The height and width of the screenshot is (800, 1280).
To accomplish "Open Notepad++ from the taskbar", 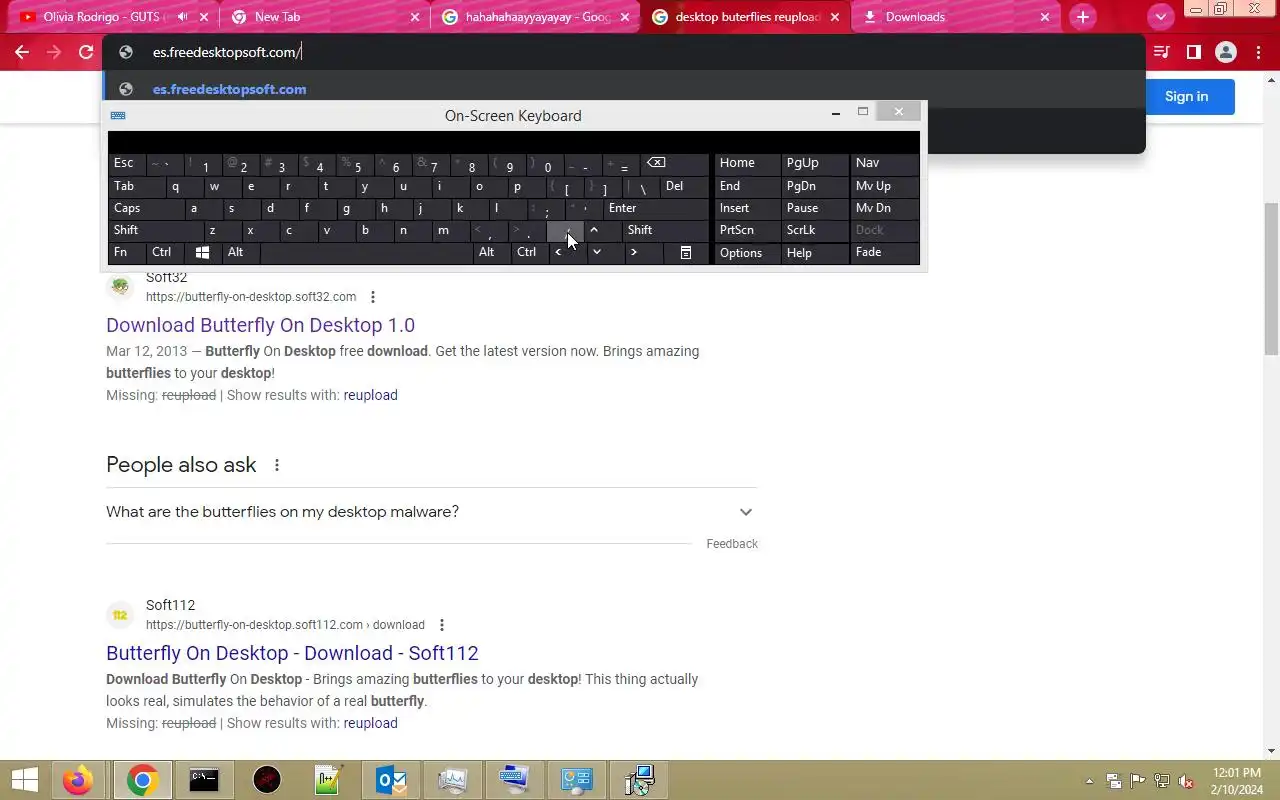I will pyautogui.click(x=328, y=780).
